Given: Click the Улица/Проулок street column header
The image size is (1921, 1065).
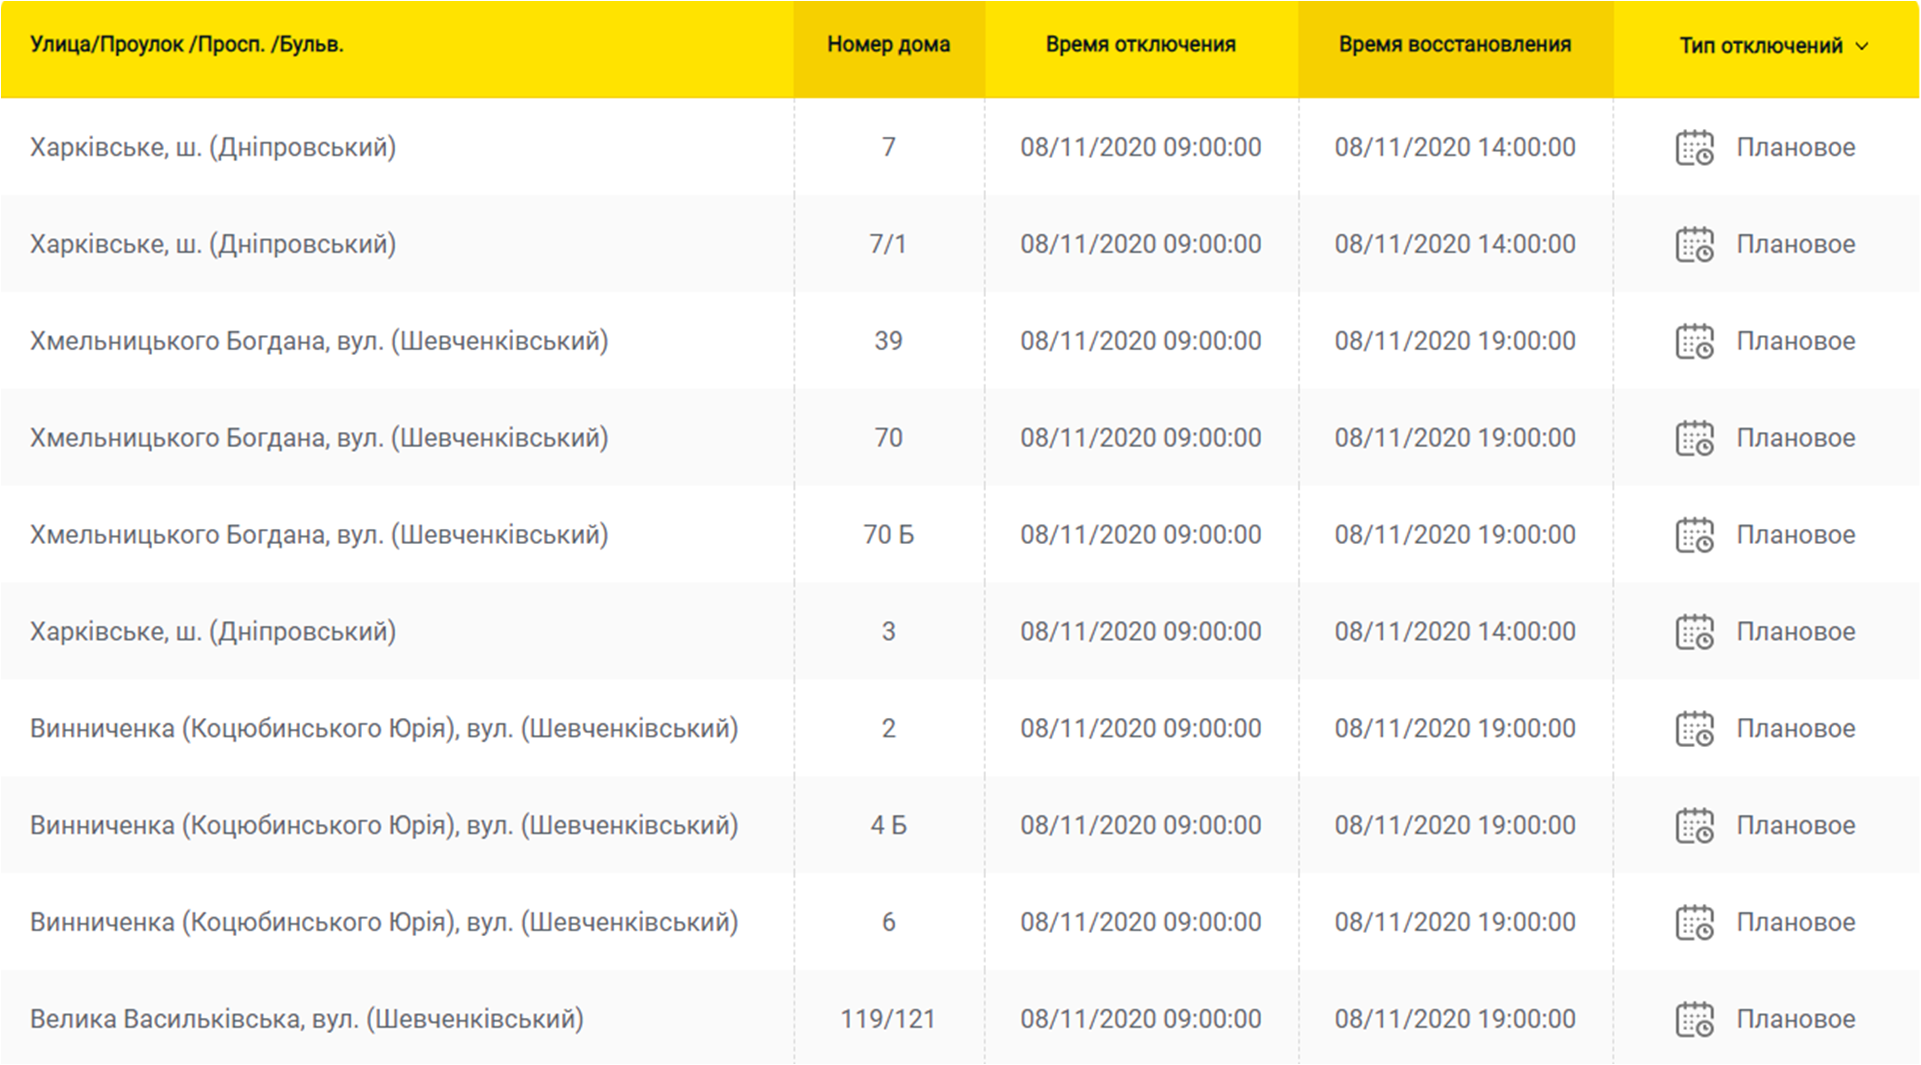Looking at the screenshot, I should coord(187,45).
